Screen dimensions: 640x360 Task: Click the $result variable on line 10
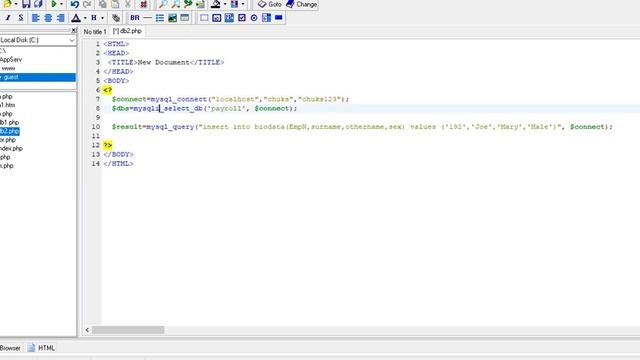(x=127, y=127)
